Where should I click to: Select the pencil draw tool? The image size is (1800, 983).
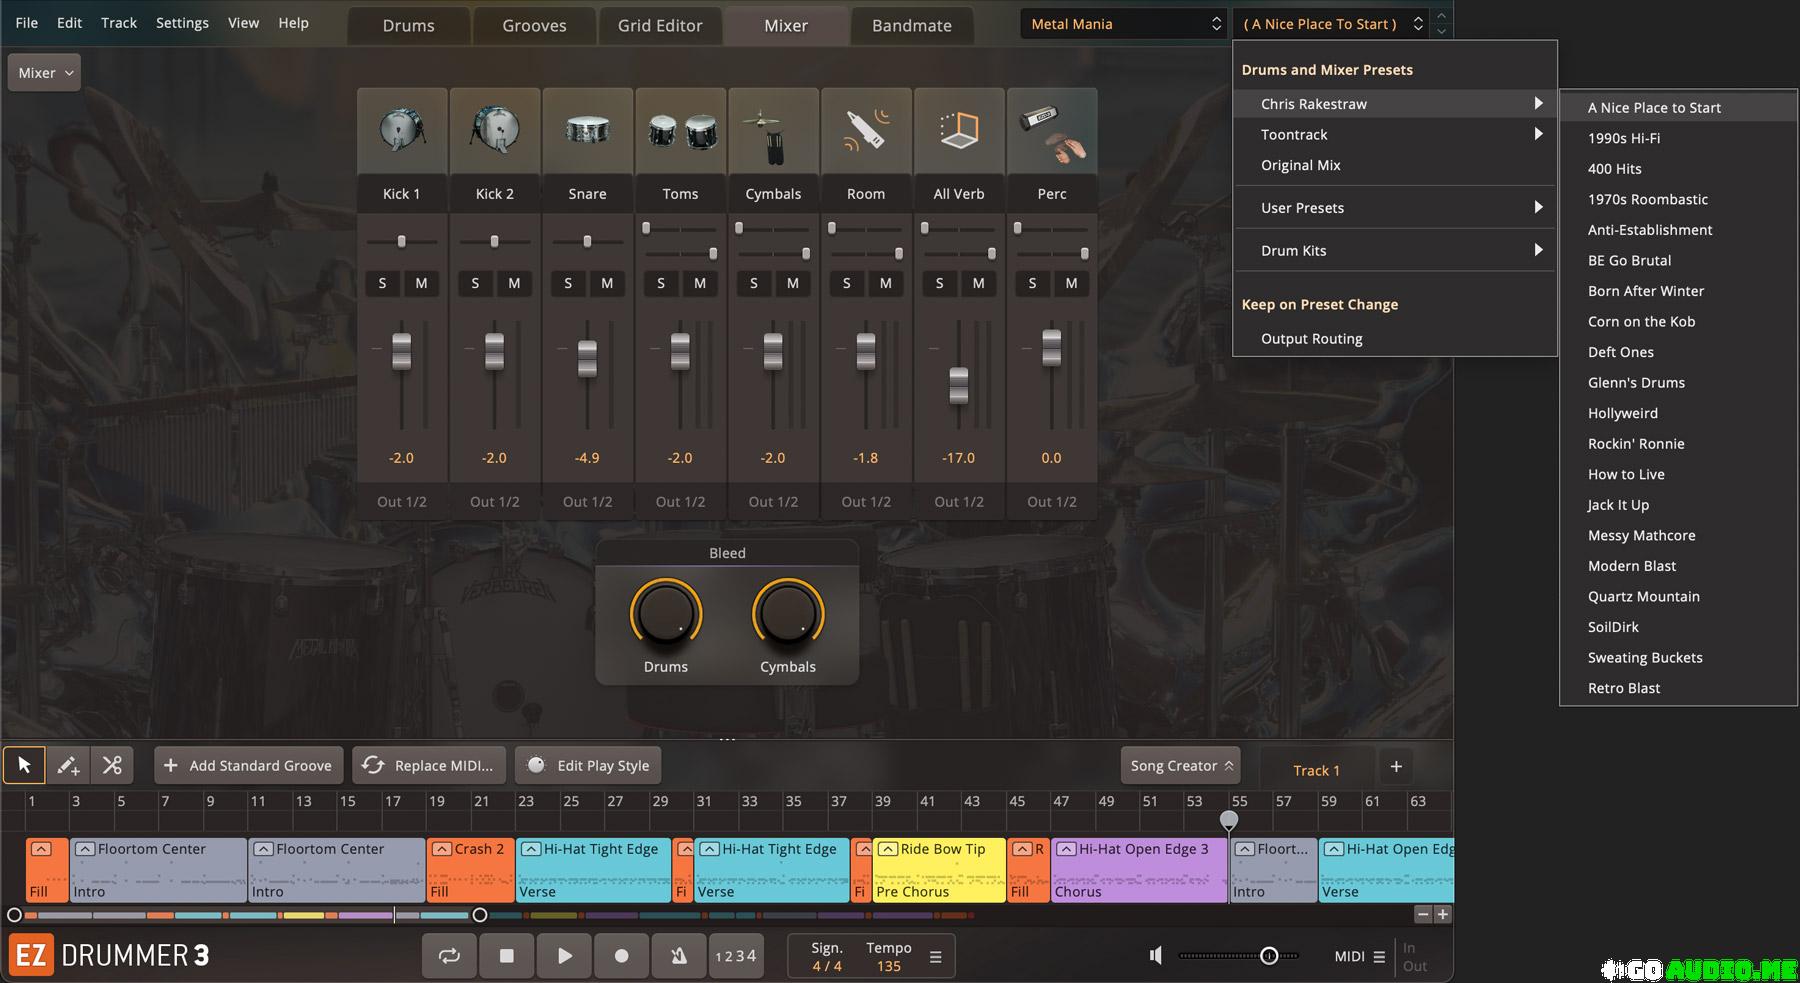(x=68, y=765)
